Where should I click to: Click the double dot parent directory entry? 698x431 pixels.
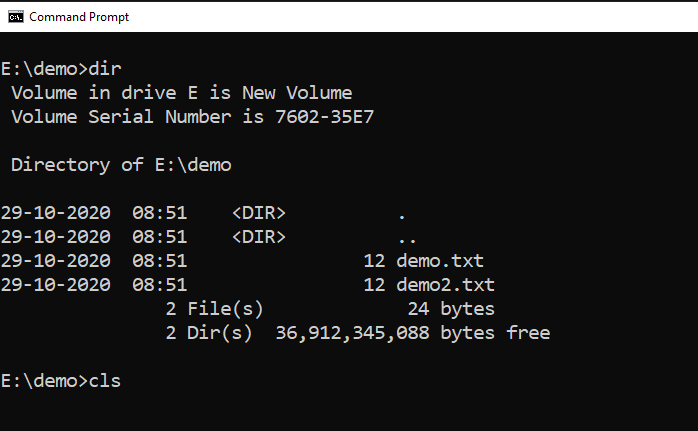[407, 241]
